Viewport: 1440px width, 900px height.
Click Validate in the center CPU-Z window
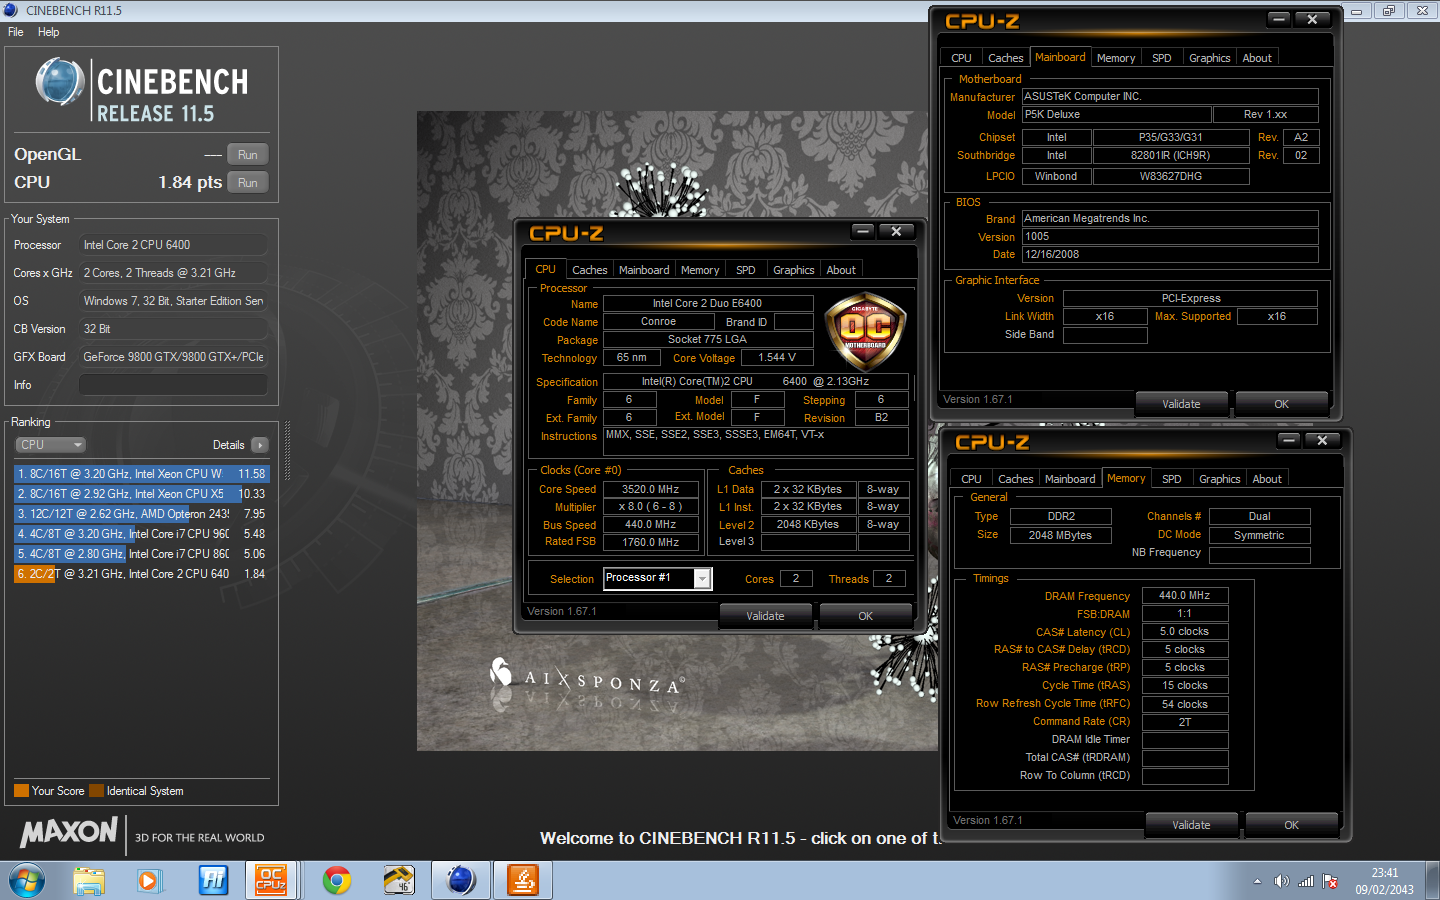coord(765,616)
